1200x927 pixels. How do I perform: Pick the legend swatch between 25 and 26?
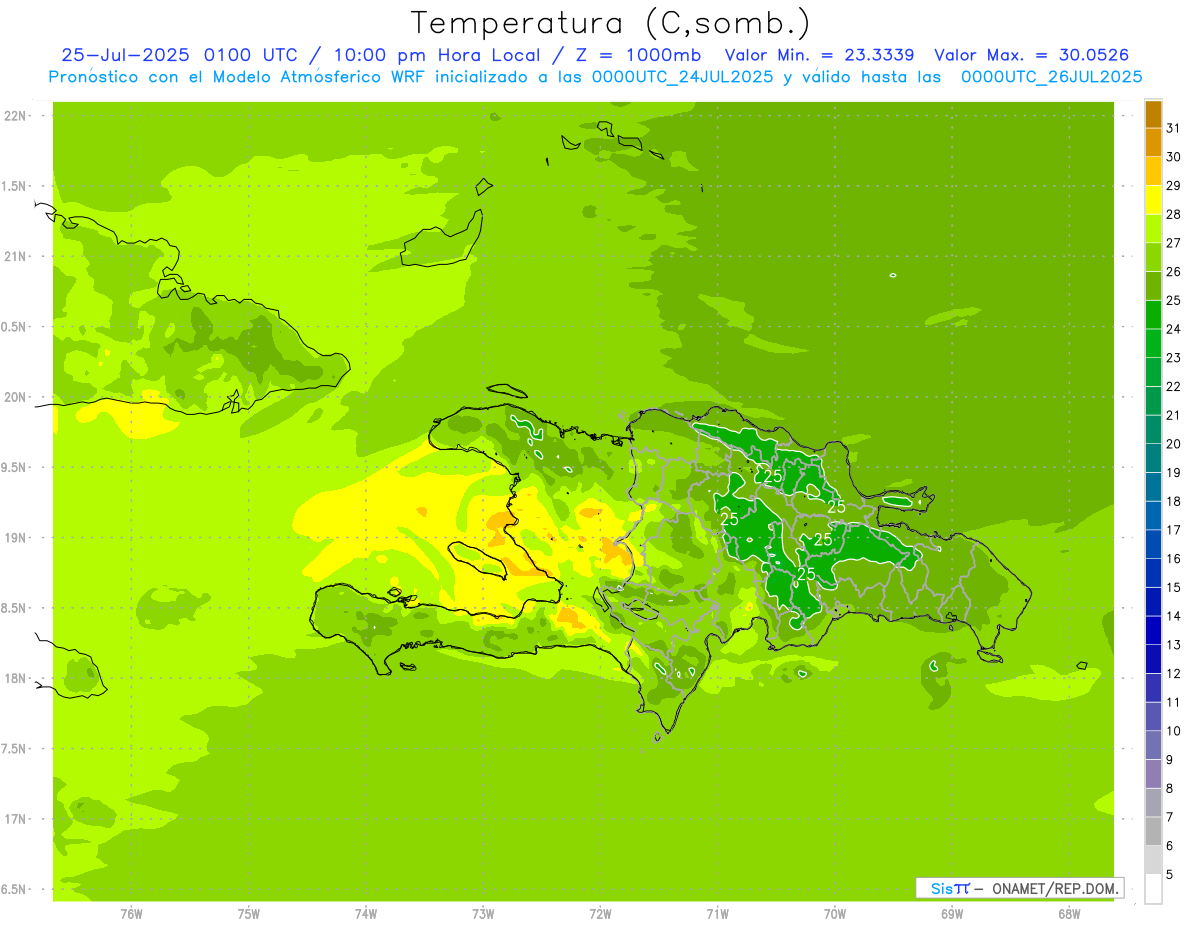1153,286
